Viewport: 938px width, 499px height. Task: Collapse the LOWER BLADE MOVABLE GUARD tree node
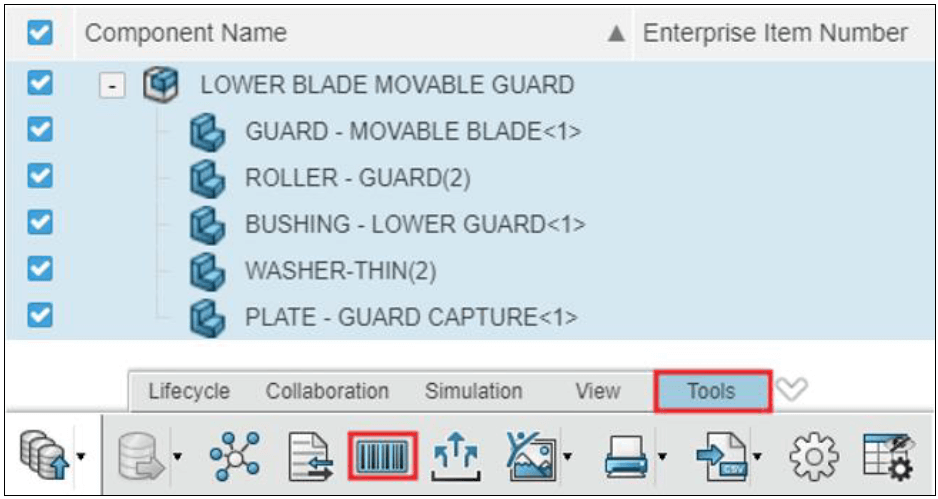[x=112, y=86]
